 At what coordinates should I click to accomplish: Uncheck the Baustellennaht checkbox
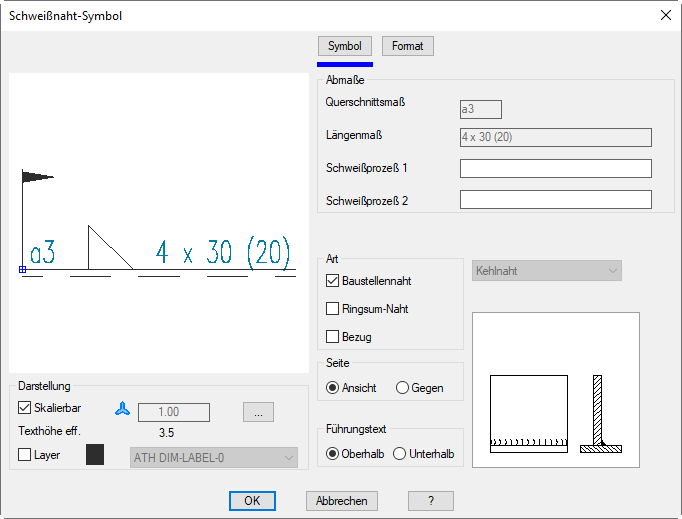[x=334, y=282]
